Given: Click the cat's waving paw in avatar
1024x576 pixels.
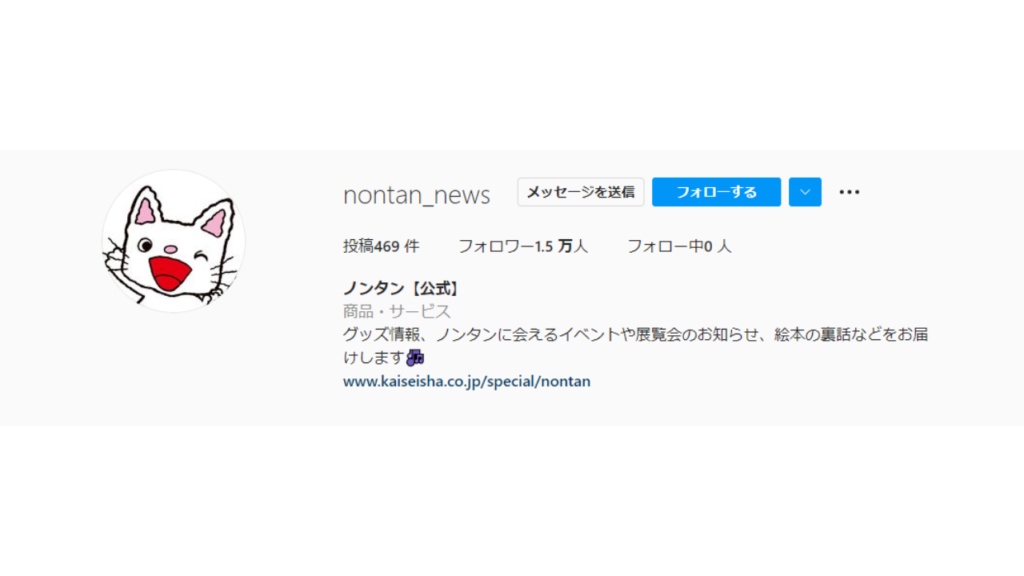Looking at the screenshot, I should click(117, 257).
